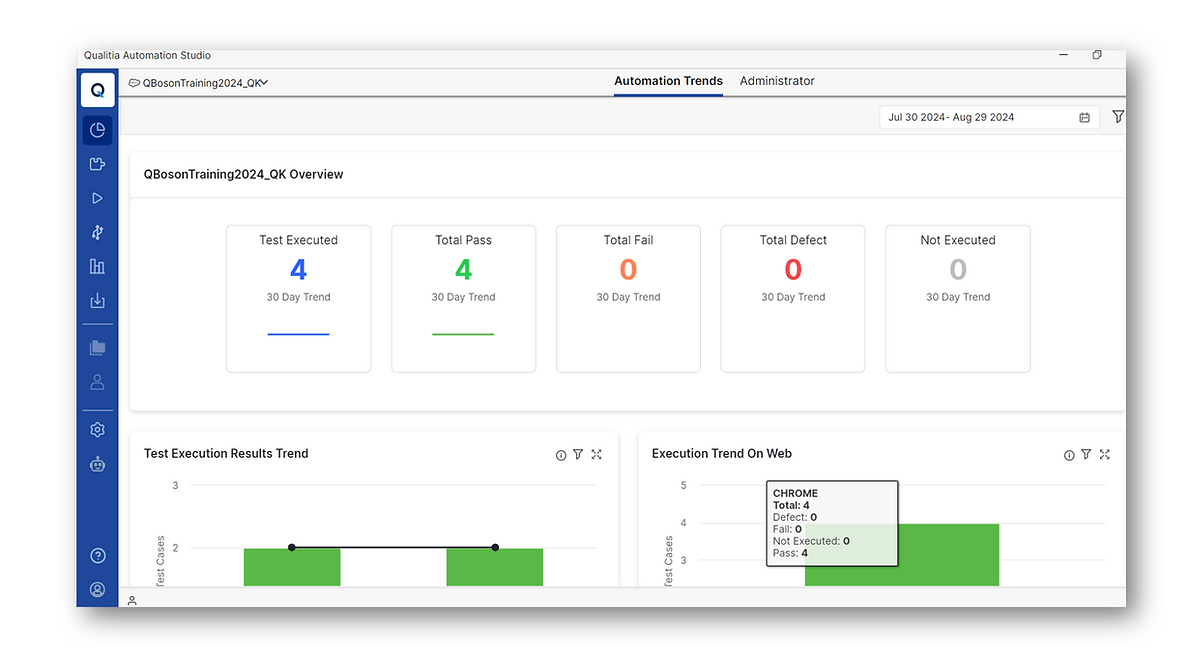Click the green Total Pass trend line
The image size is (1190, 649).
point(463,334)
